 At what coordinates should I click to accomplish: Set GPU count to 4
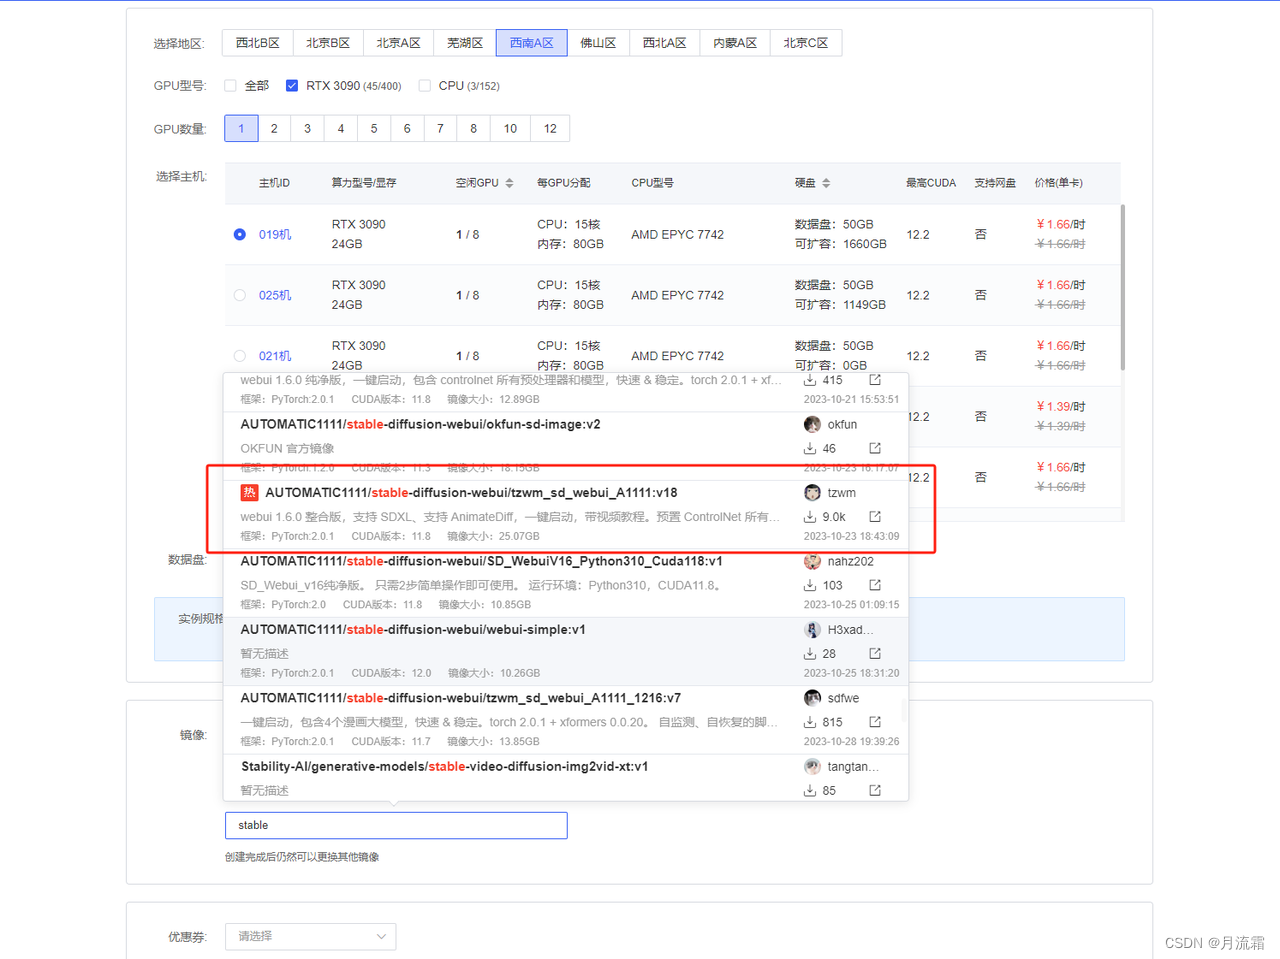pyautogui.click(x=341, y=128)
